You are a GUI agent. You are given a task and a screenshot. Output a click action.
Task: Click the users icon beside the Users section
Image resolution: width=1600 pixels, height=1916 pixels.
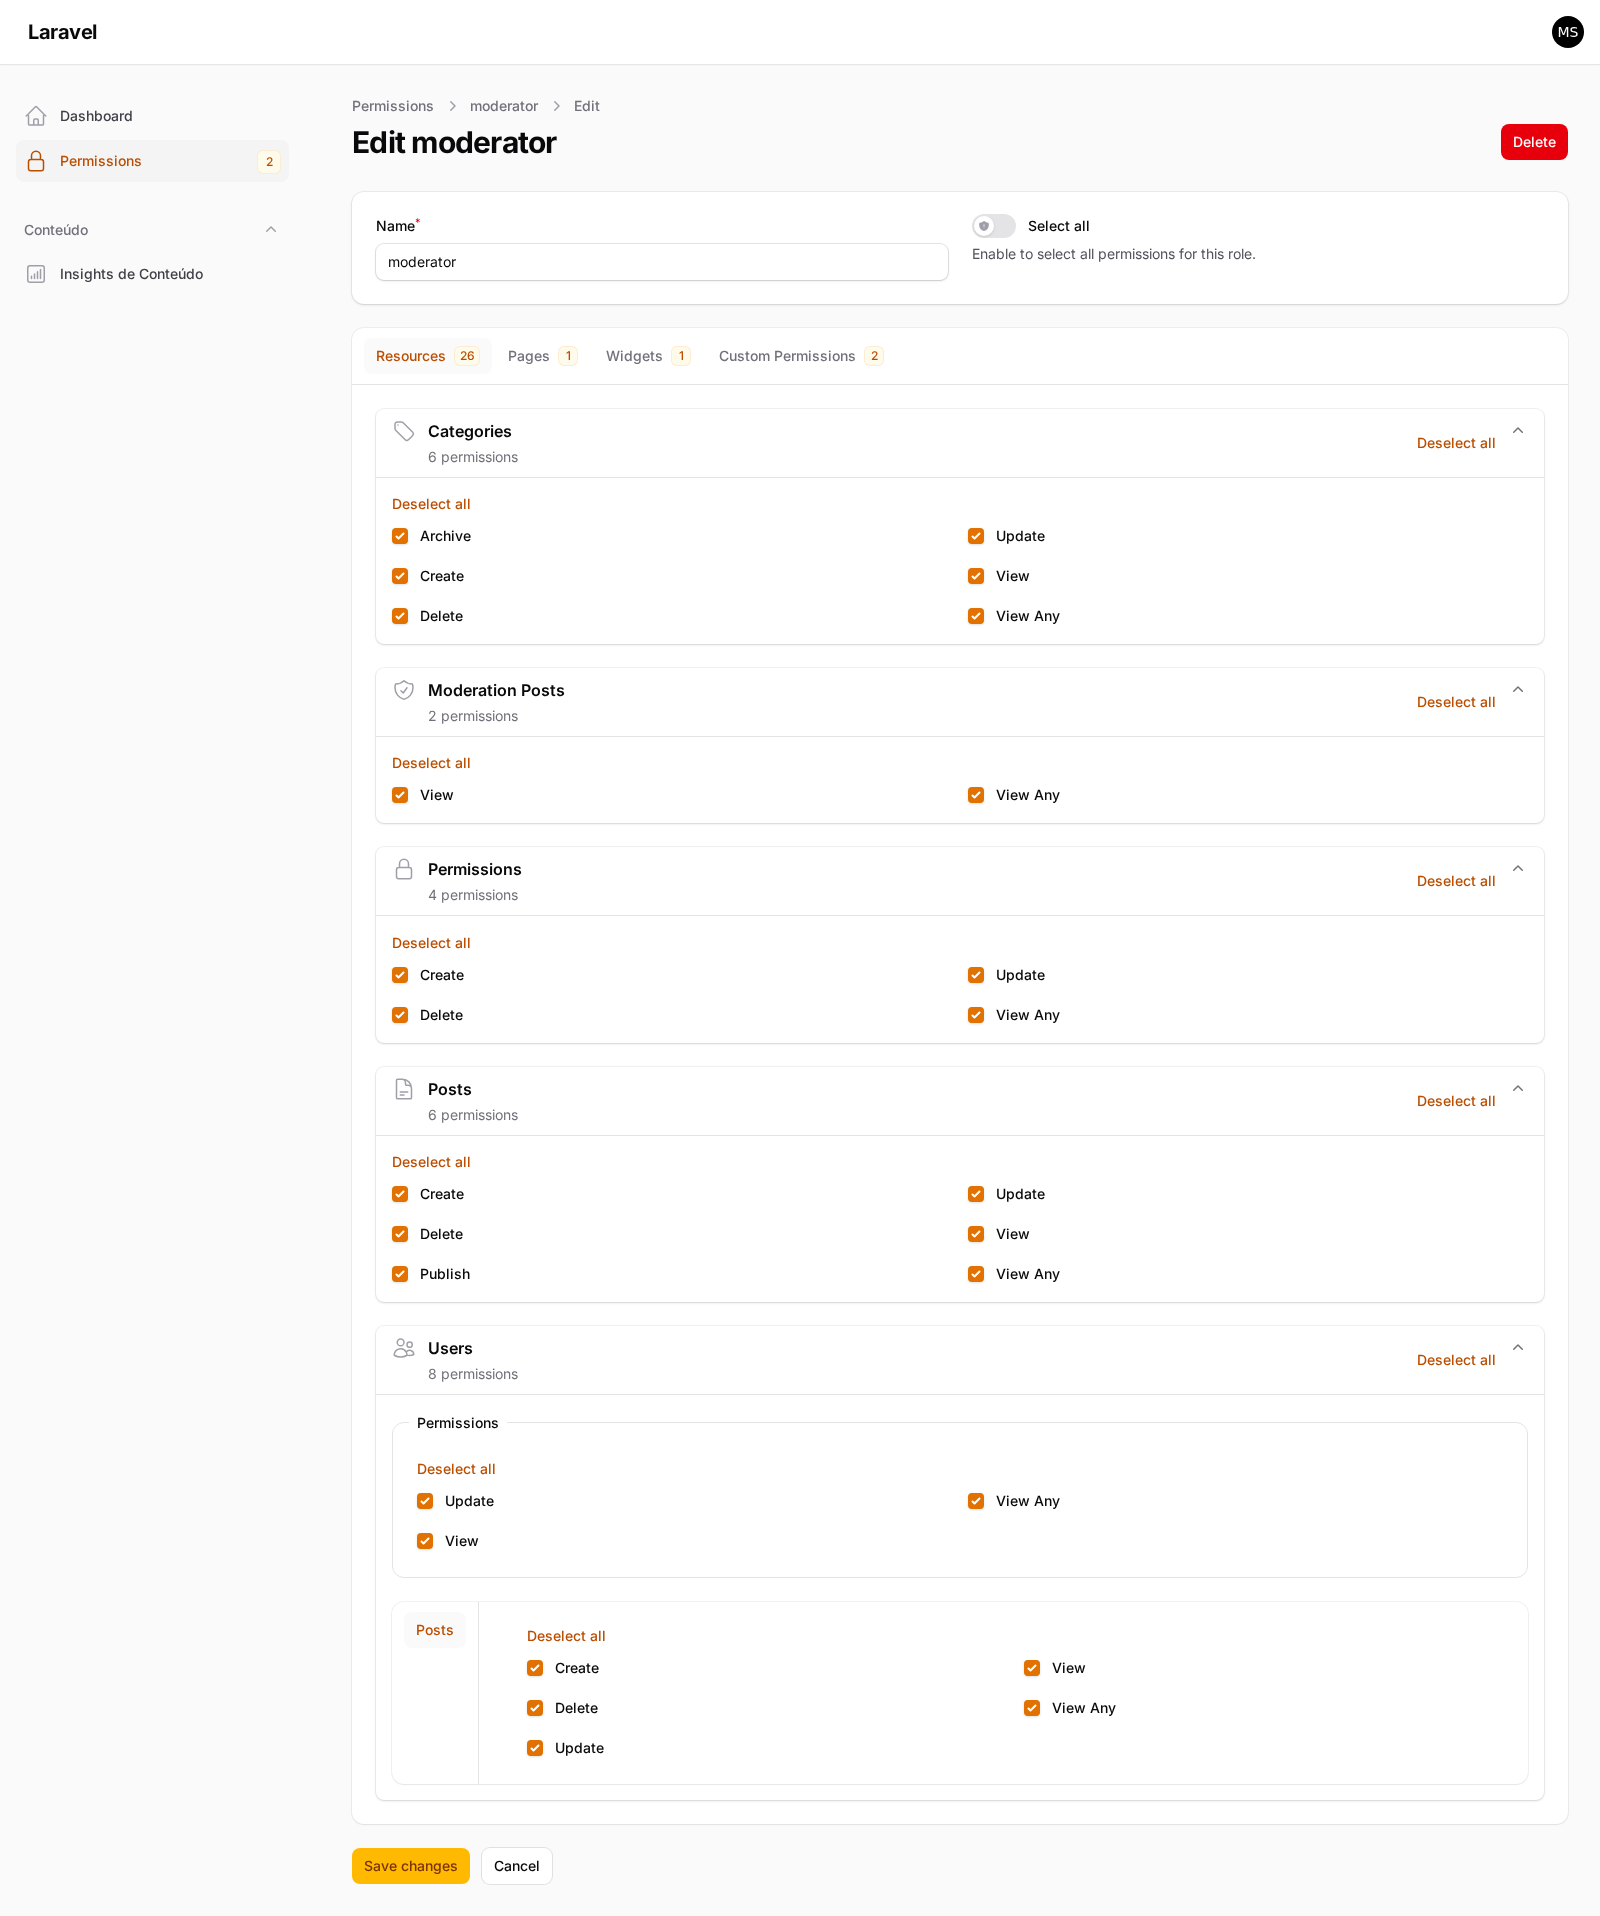click(x=404, y=1348)
